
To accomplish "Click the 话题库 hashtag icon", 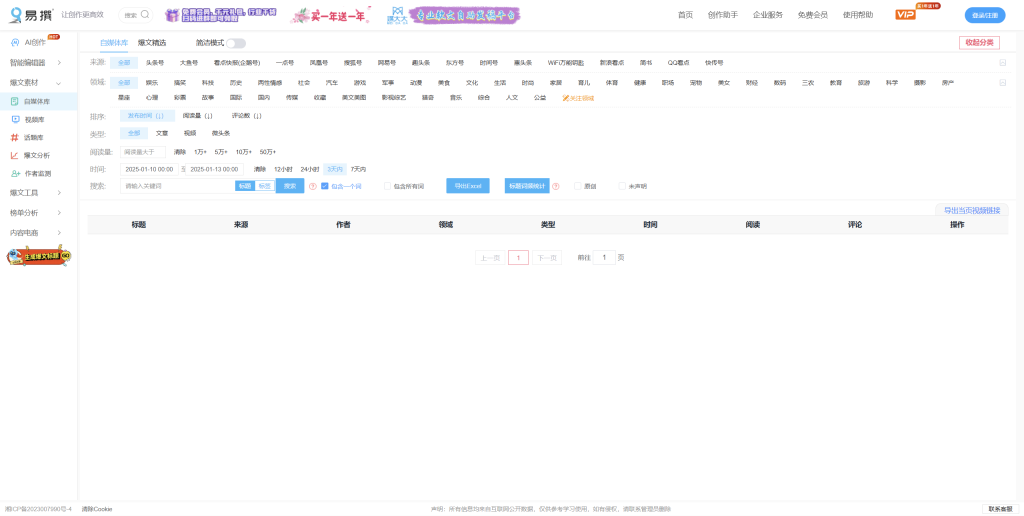I will [14, 137].
